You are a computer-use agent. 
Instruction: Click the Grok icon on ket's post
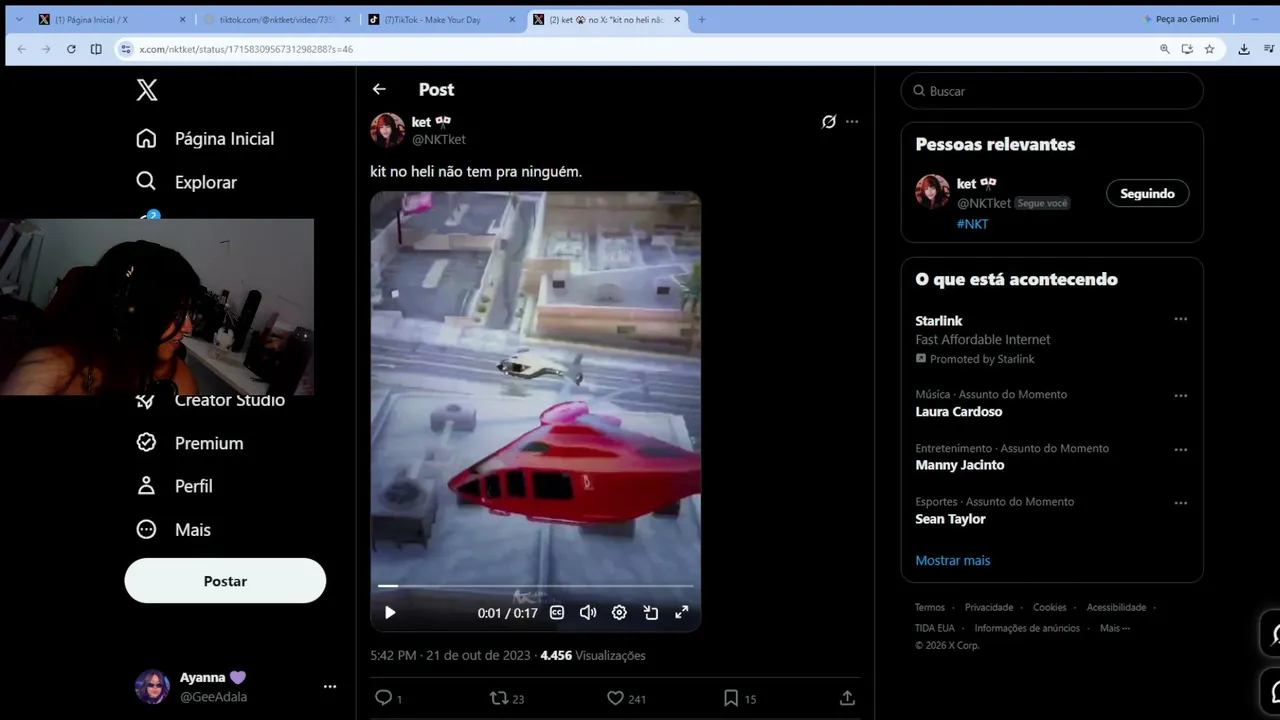point(829,122)
